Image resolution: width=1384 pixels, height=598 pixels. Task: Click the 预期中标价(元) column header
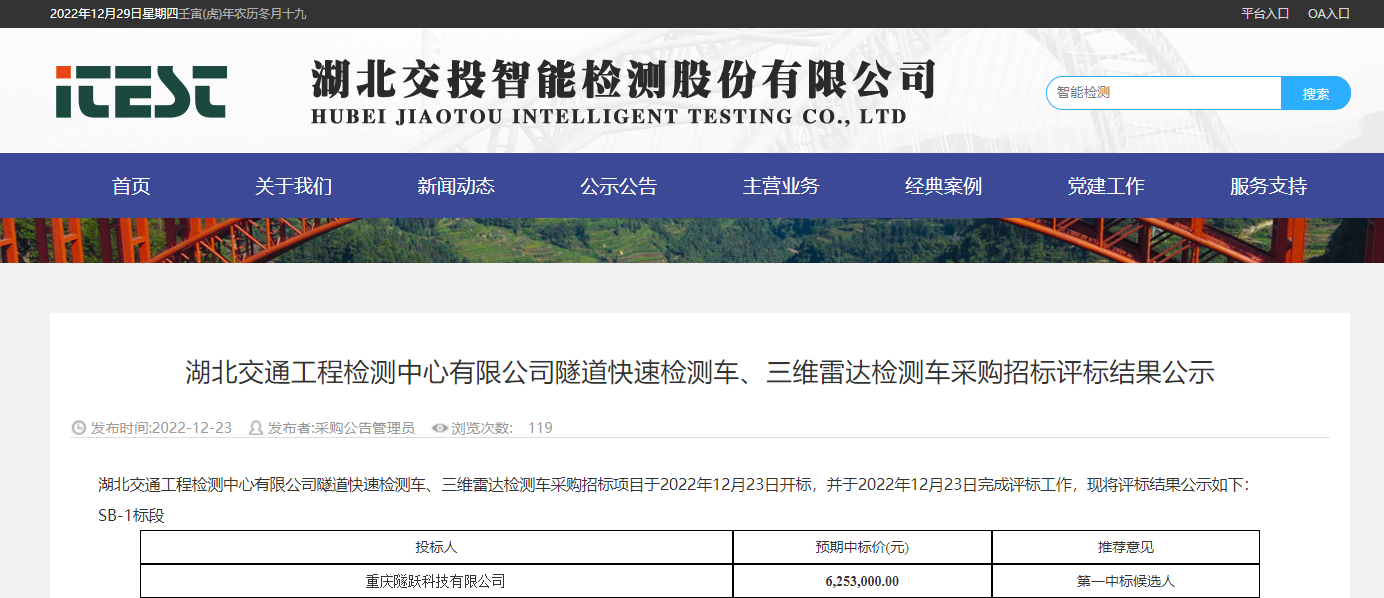point(862,547)
